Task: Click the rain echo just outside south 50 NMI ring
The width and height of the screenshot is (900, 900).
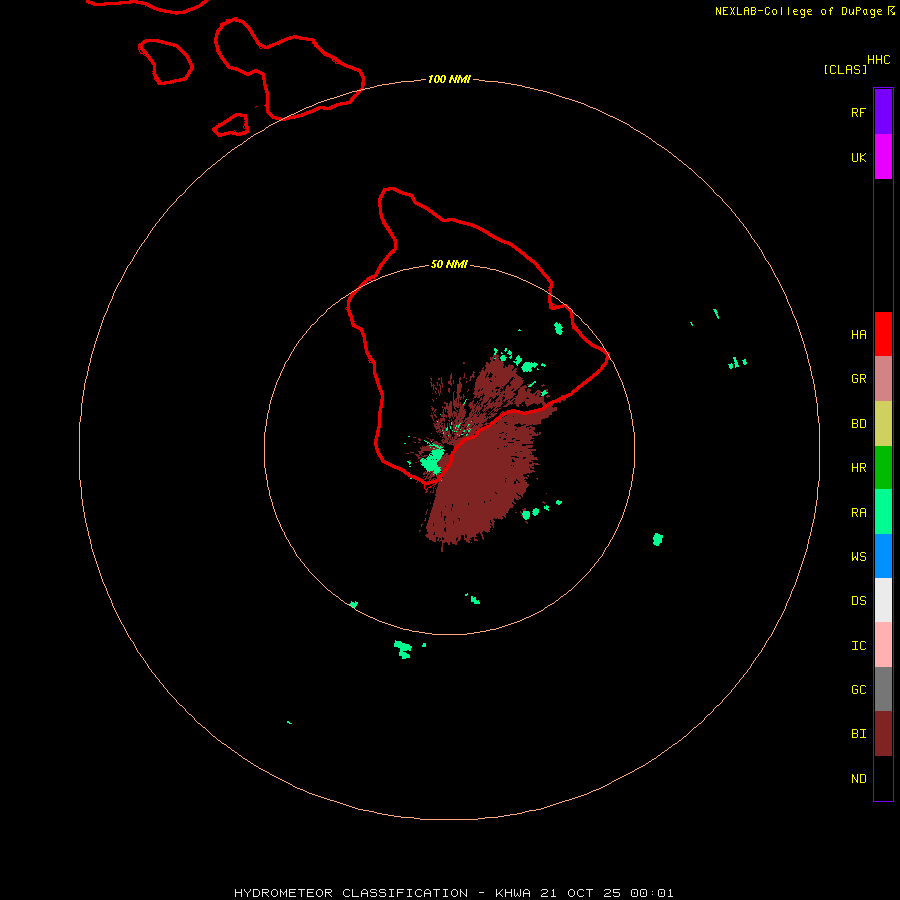Action: (x=403, y=649)
